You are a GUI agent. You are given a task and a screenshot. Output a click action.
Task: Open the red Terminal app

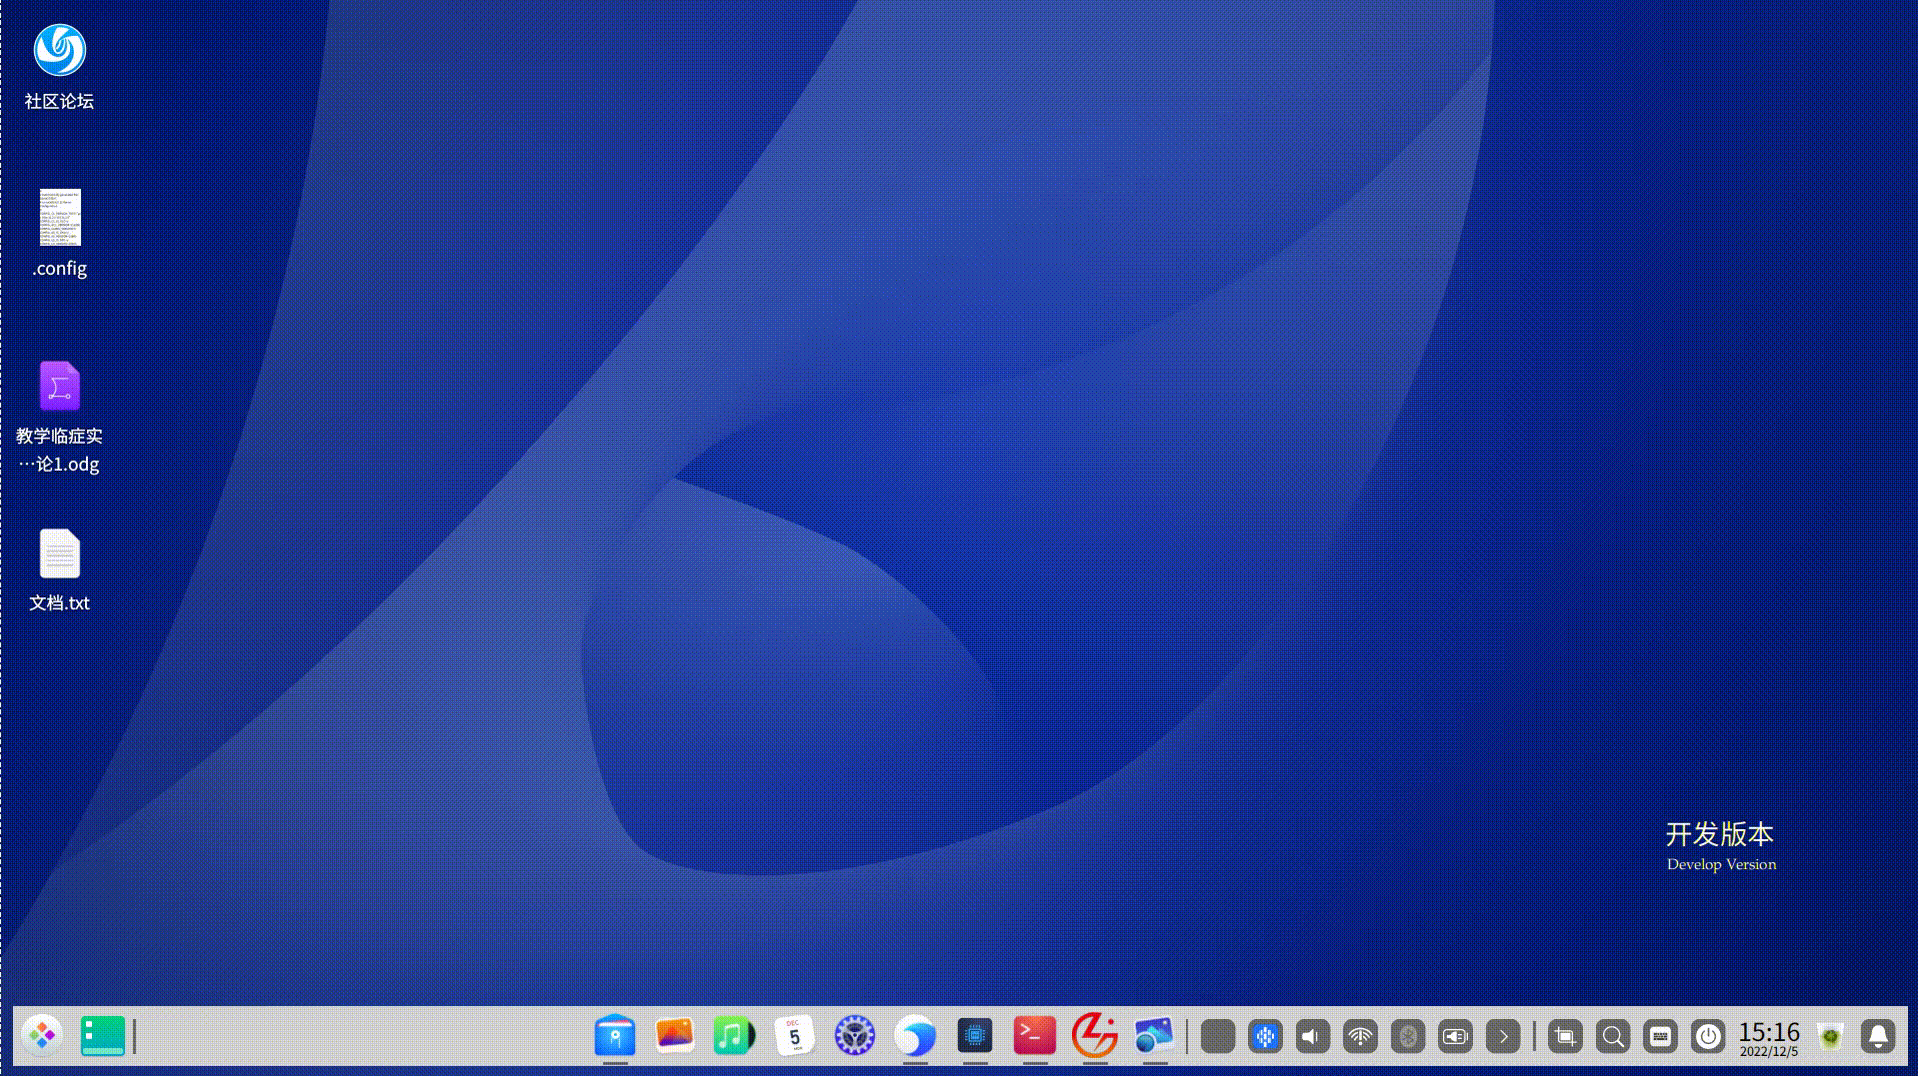(x=1034, y=1036)
